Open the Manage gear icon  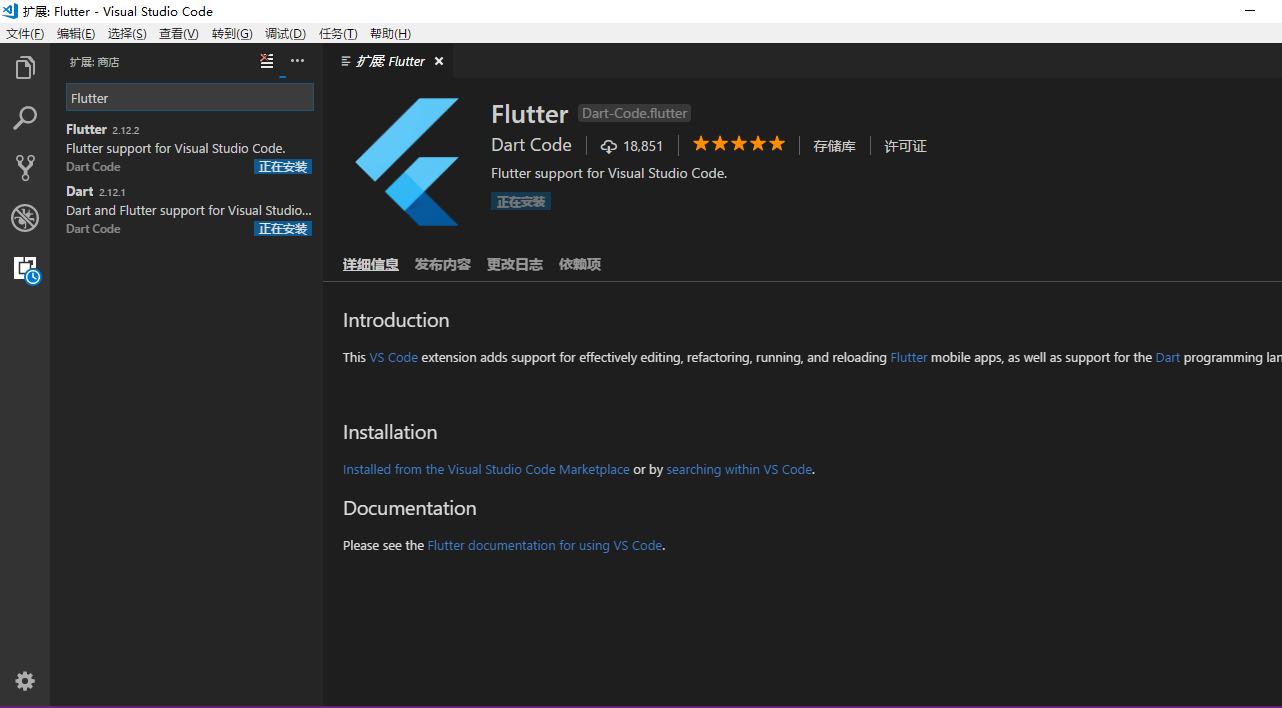click(x=25, y=681)
